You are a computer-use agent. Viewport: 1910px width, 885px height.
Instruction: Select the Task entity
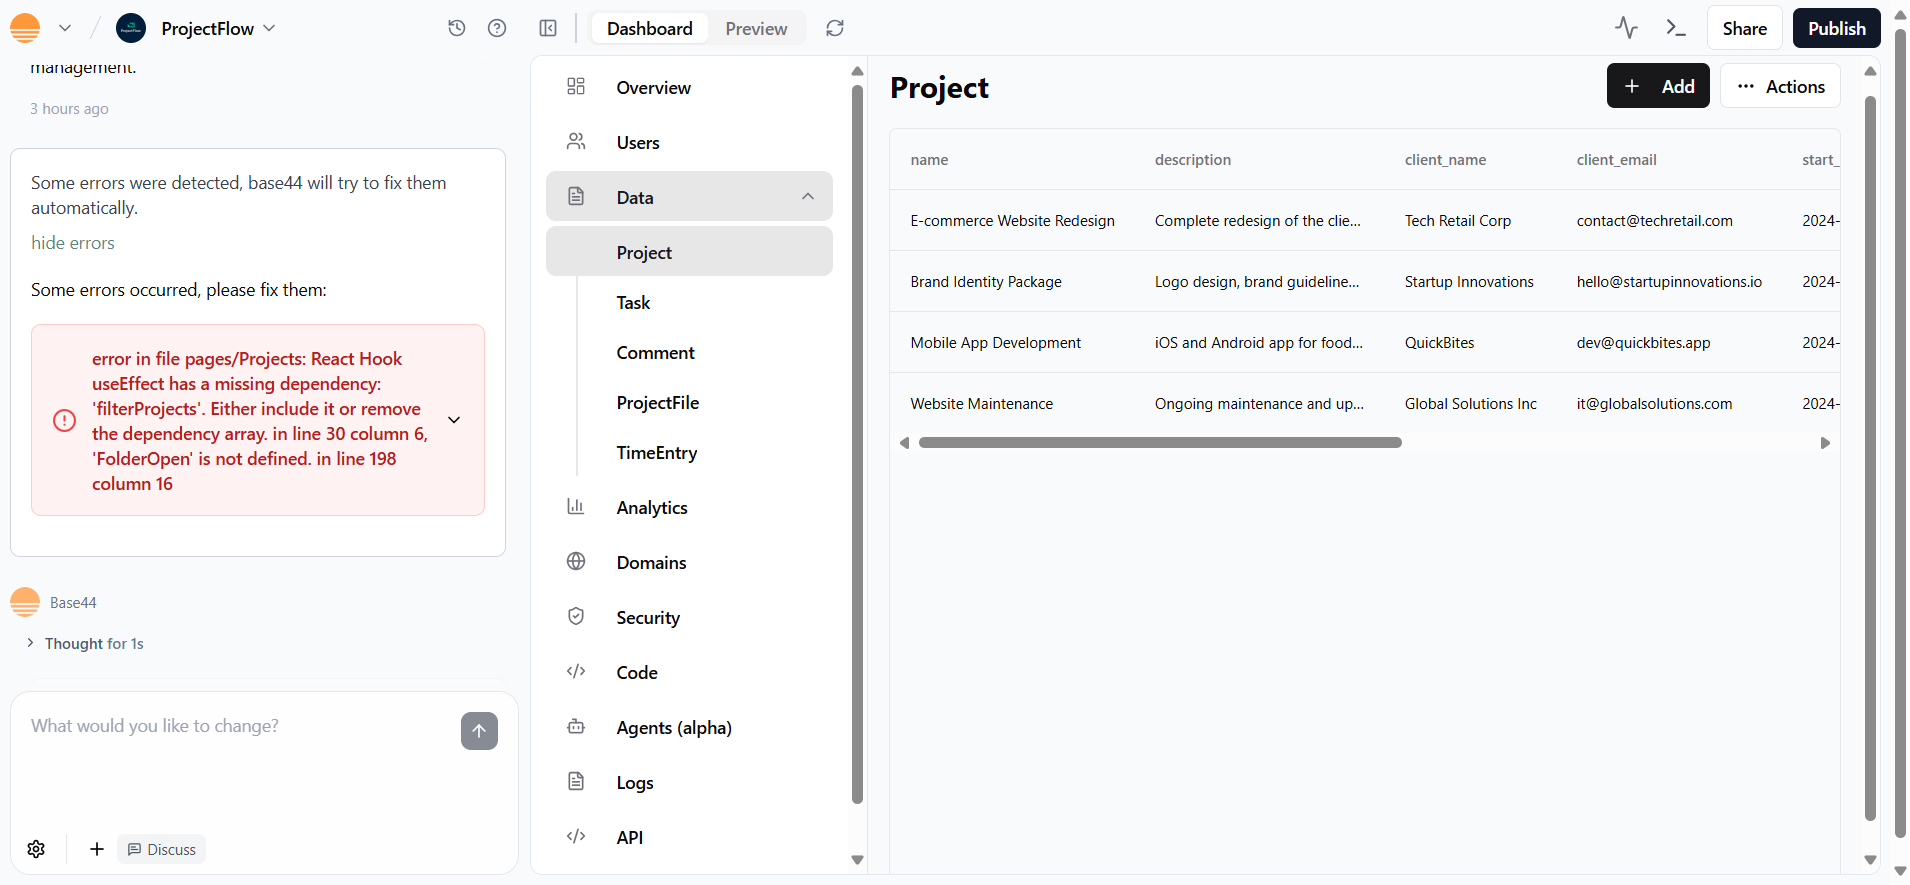tap(633, 303)
